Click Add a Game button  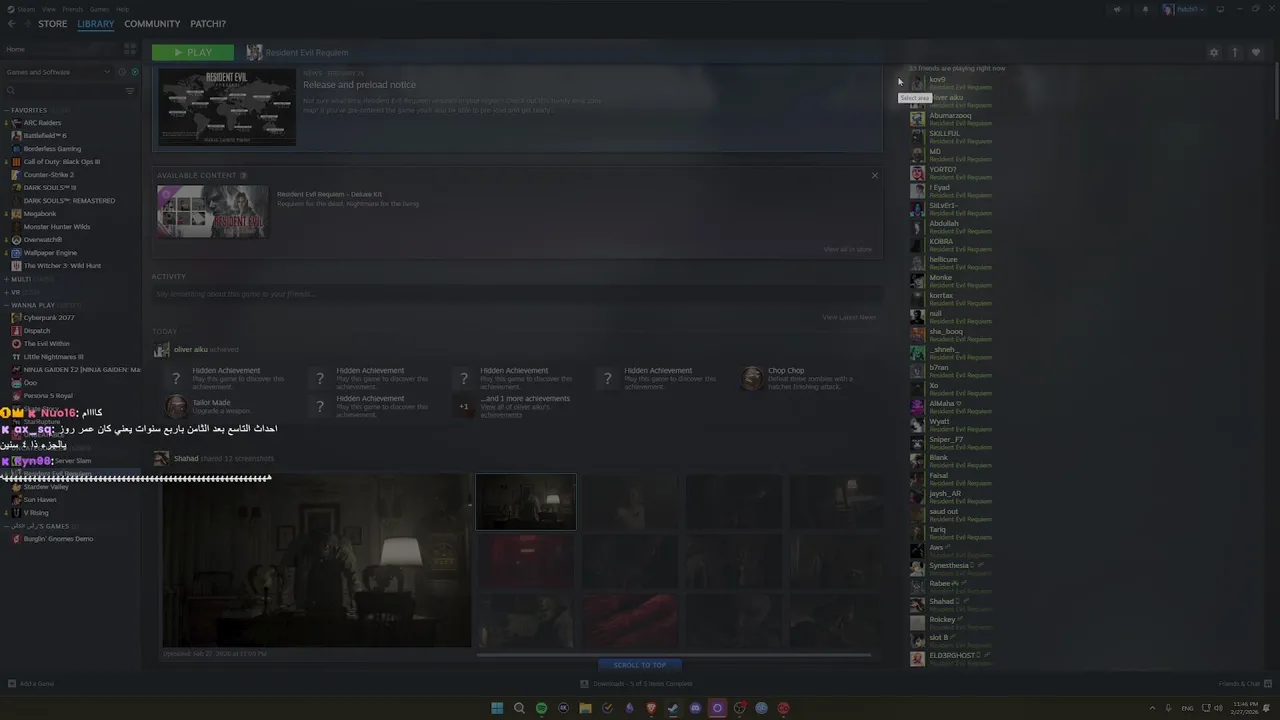[31, 684]
